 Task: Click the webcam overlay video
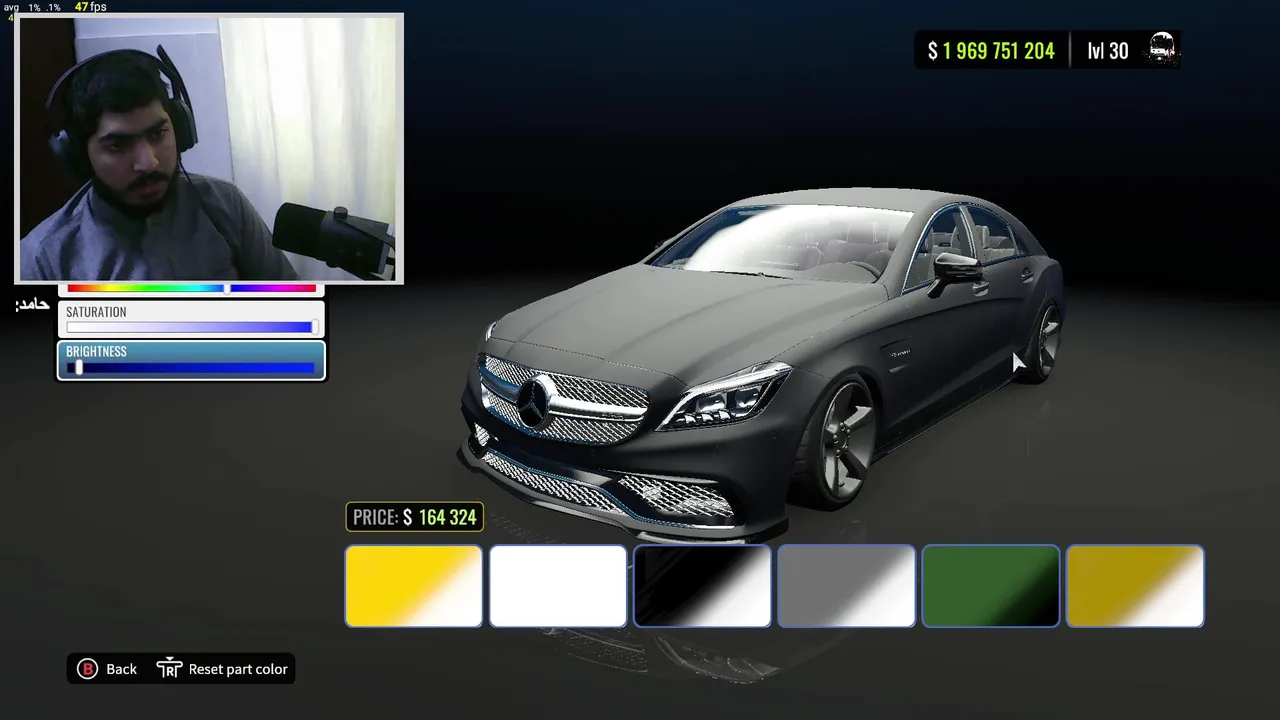click(208, 148)
